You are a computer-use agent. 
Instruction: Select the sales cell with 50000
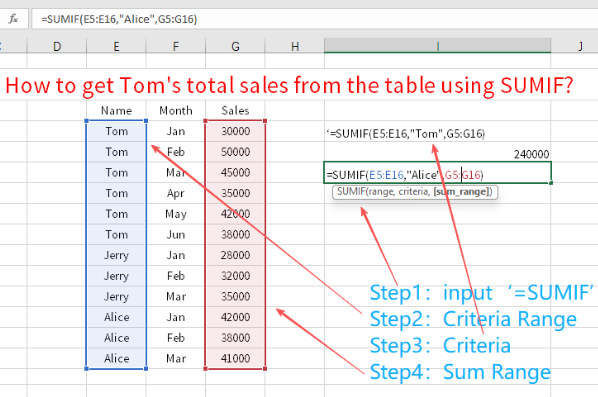235,152
